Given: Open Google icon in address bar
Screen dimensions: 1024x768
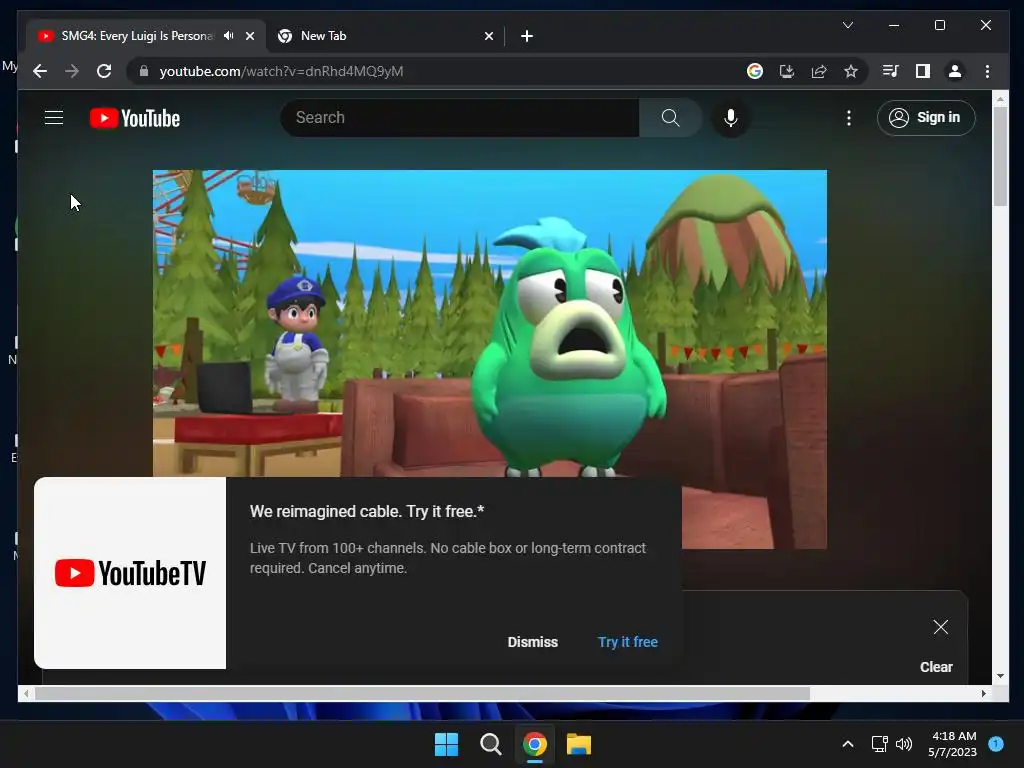Looking at the screenshot, I should (x=755, y=71).
